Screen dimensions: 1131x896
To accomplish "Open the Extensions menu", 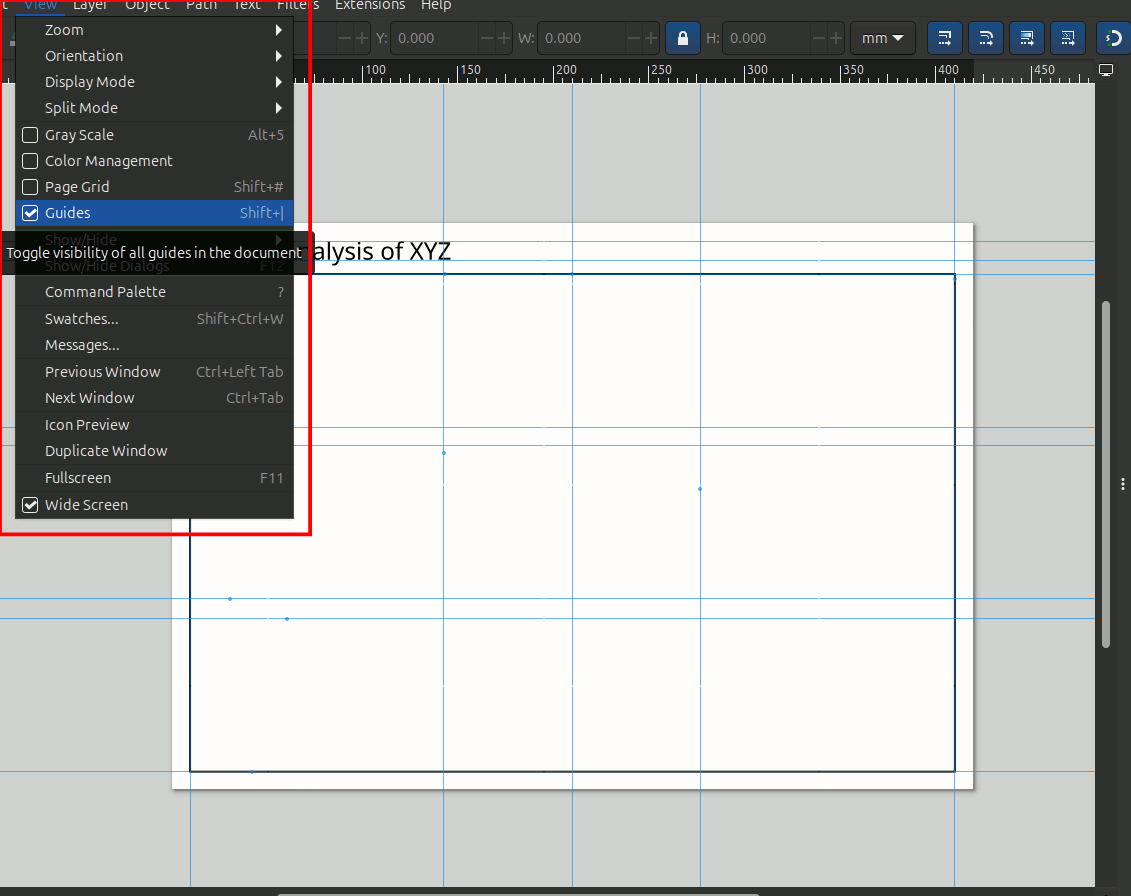I will 370,5.
